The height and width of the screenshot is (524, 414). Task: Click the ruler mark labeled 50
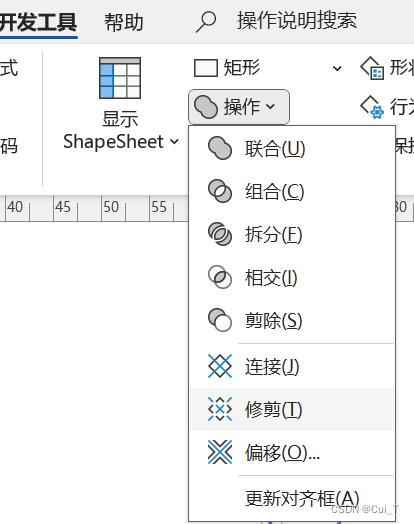(x=111, y=207)
